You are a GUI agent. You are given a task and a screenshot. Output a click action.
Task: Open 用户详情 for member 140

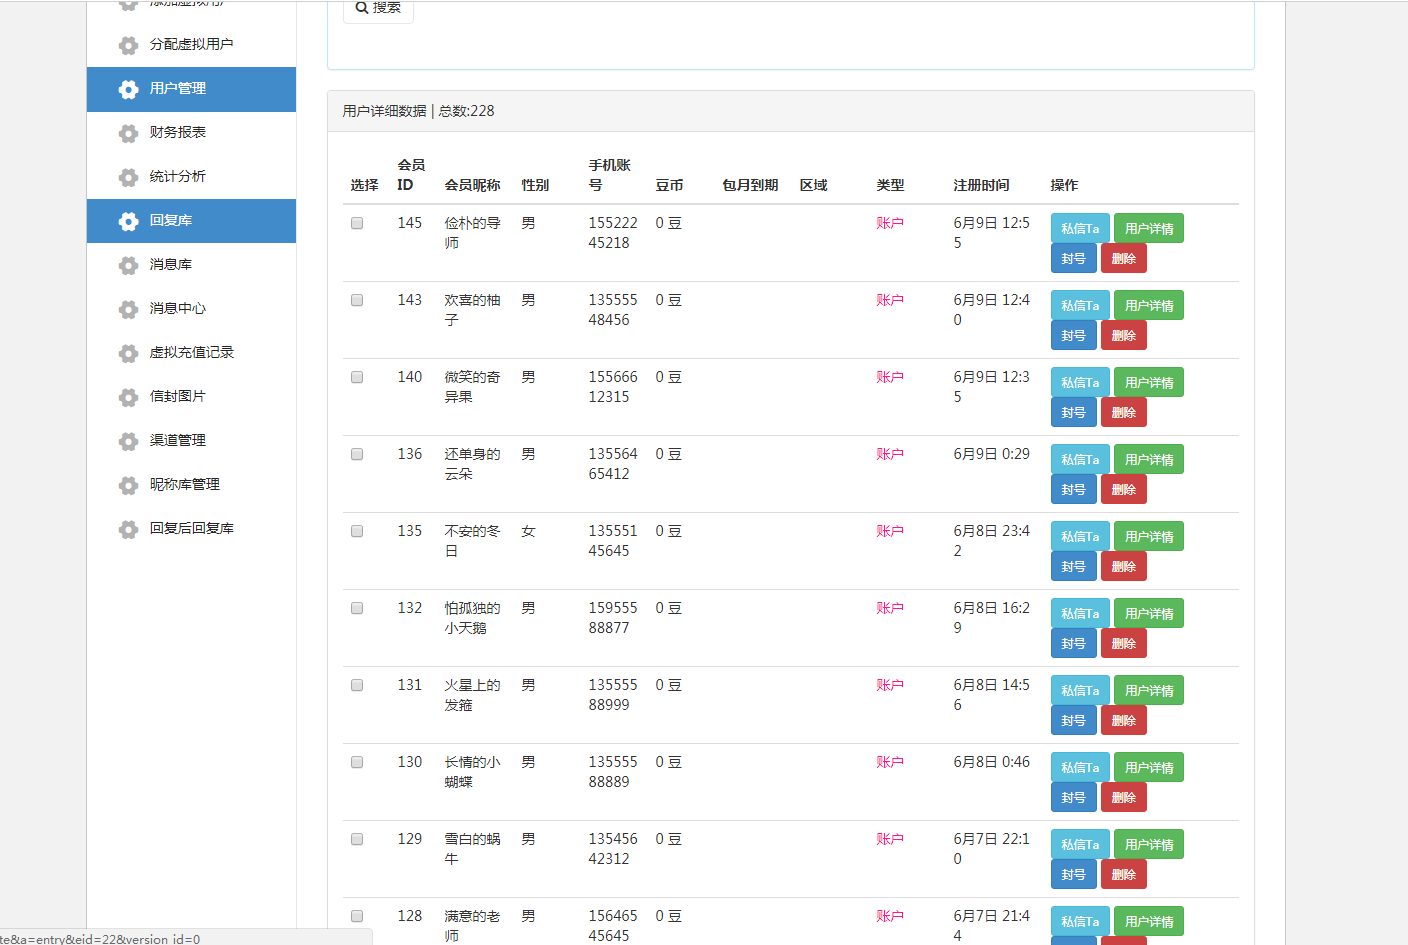1148,383
